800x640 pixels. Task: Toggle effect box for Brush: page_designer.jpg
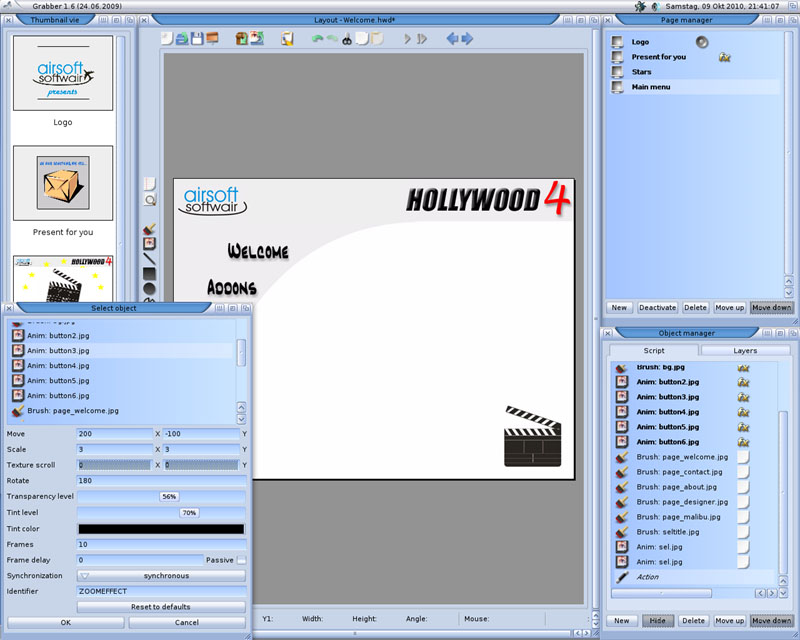[743, 502]
